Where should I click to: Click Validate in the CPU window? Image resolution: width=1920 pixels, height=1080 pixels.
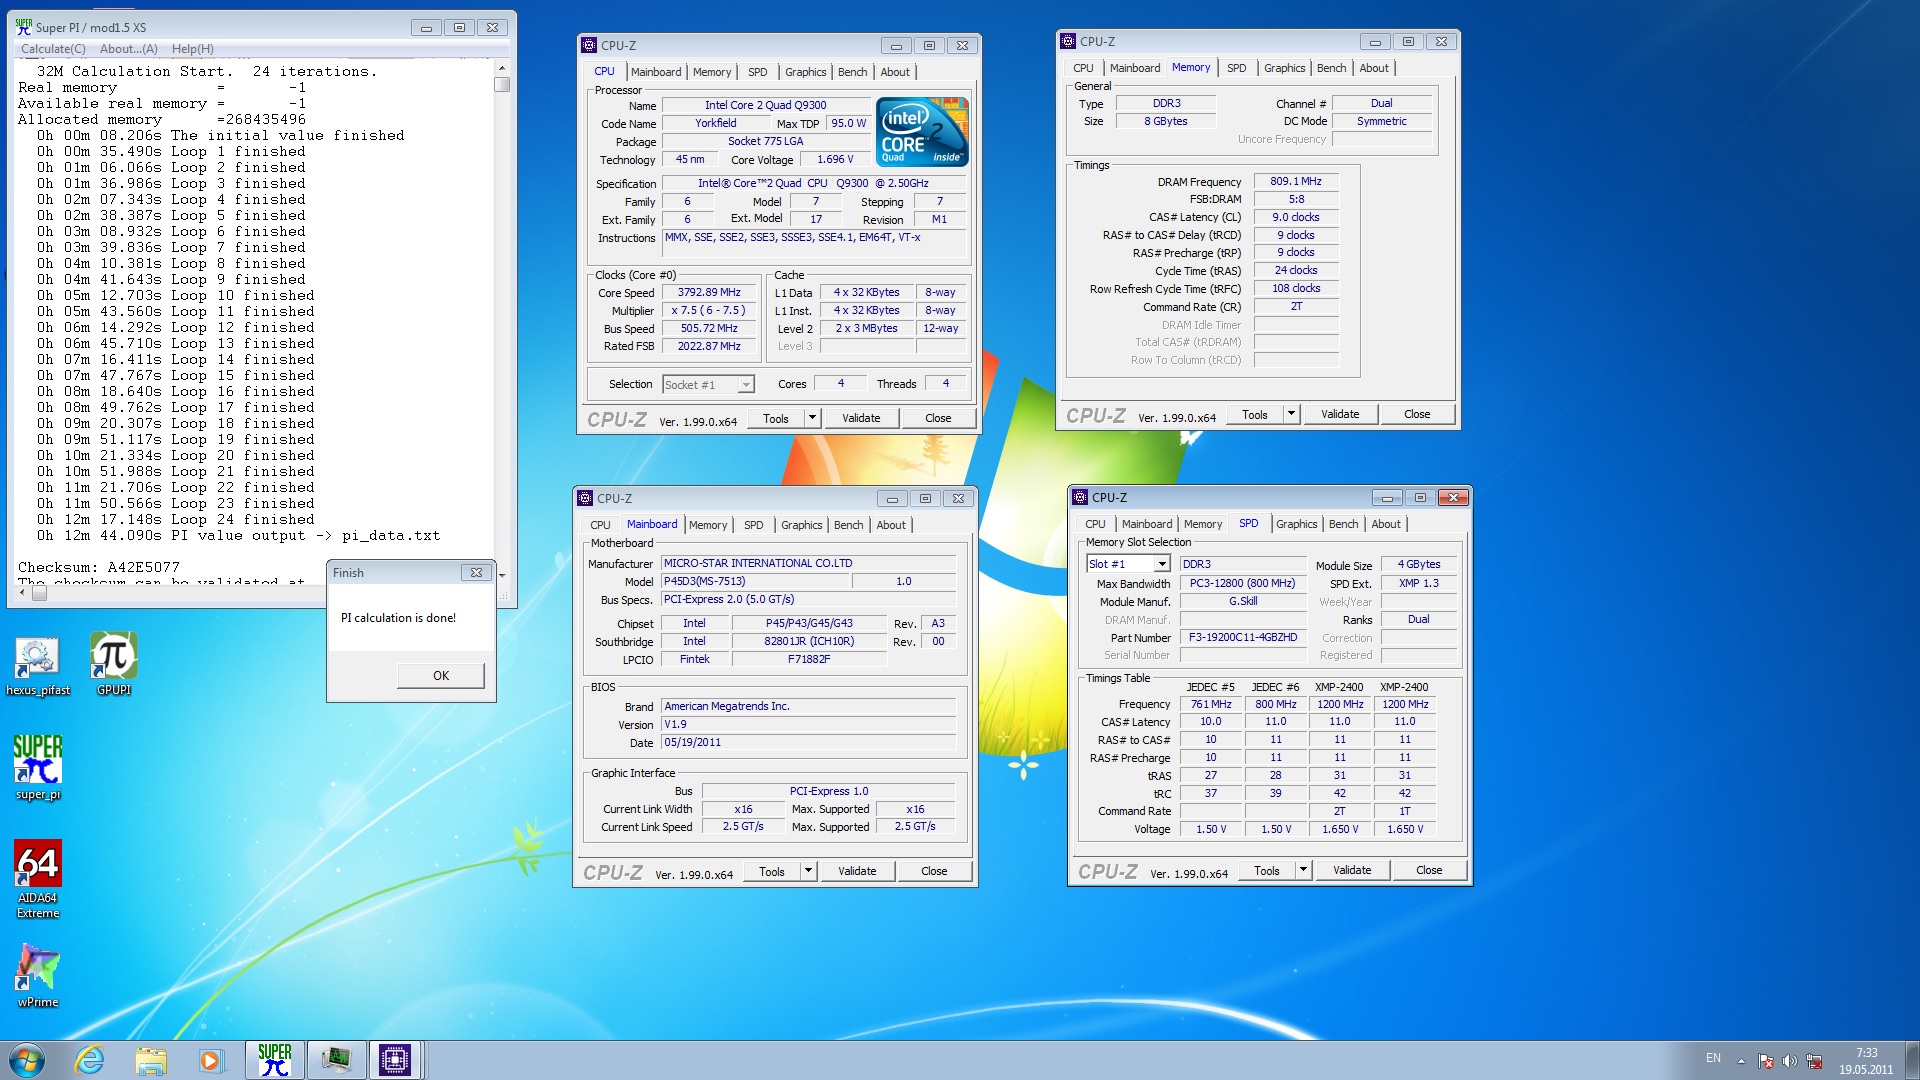(x=861, y=418)
